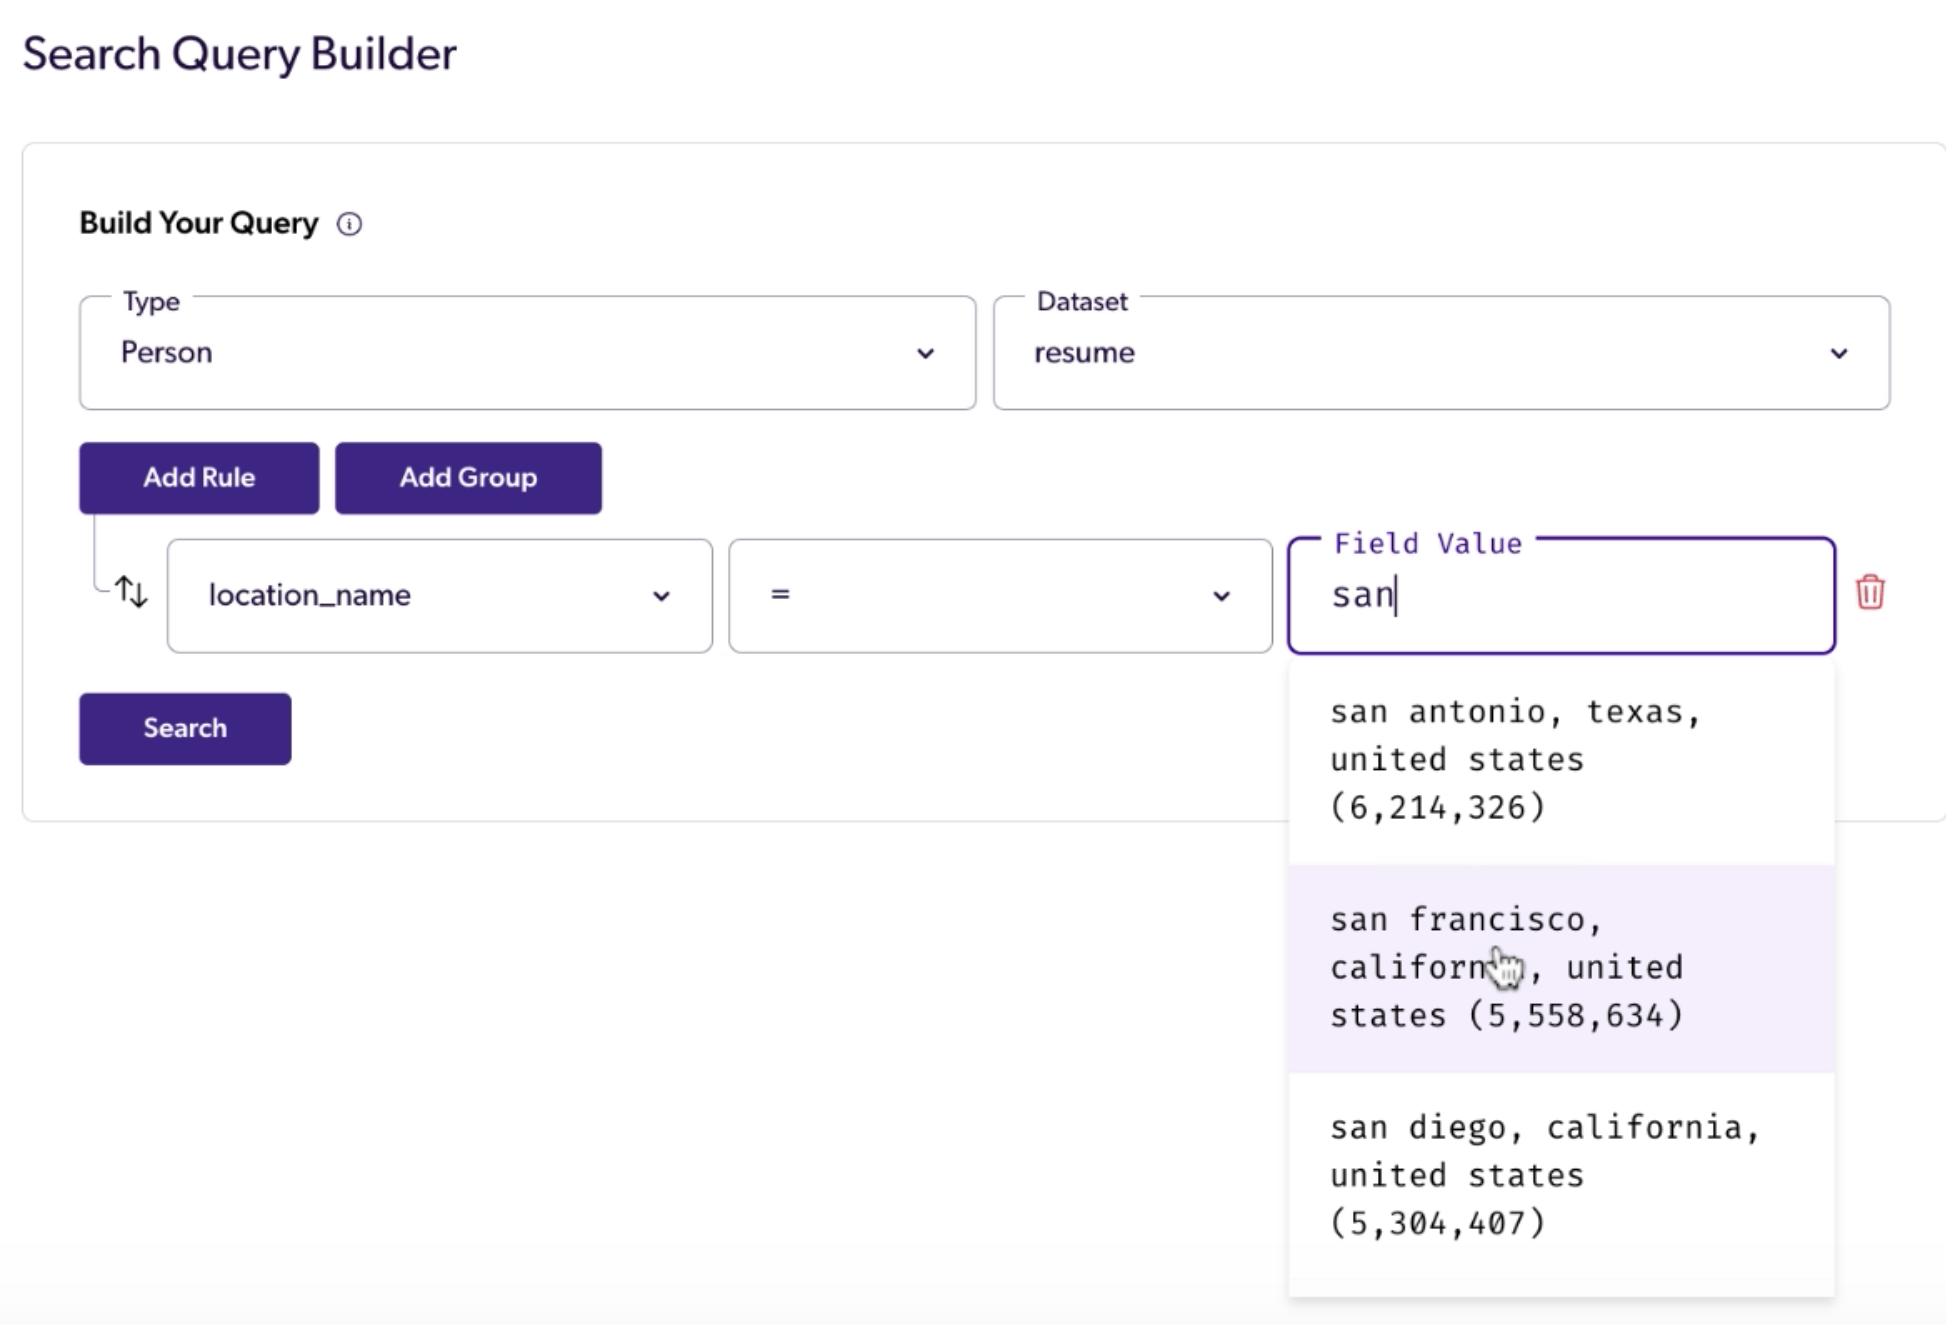Image resolution: width=1946 pixels, height=1325 pixels.
Task: Click the chevron on the location_name selector
Action: [x=661, y=597]
